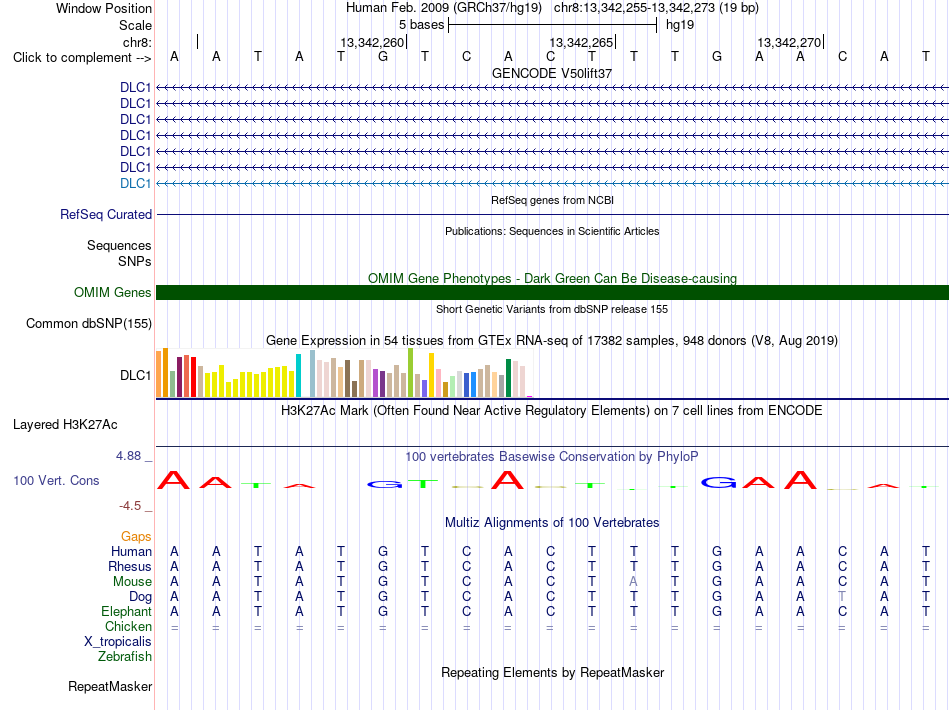The width and height of the screenshot is (950, 710).
Task: Click the faded T mismatch in the Dog row
Action: (x=842, y=597)
